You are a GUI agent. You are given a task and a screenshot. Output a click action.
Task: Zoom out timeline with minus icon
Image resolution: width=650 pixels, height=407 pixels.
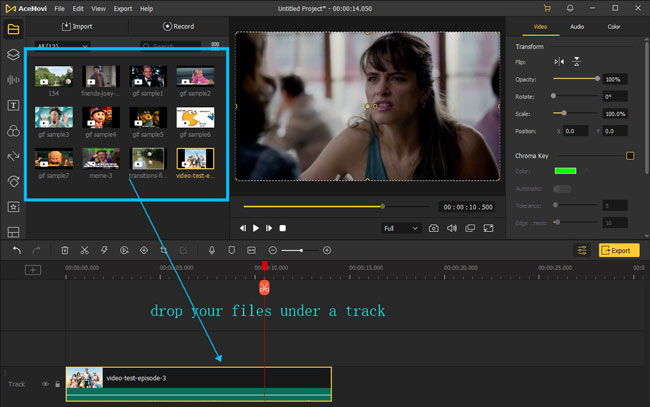click(x=272, y=250)
